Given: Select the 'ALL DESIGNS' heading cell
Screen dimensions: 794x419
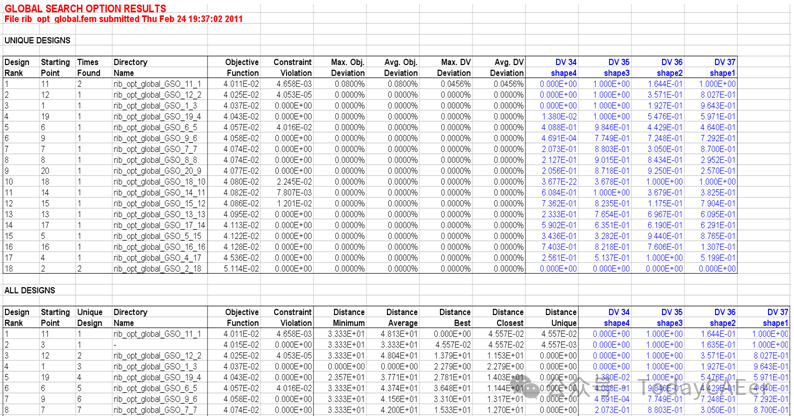Looking at the screenshot, I should point(30,290).
